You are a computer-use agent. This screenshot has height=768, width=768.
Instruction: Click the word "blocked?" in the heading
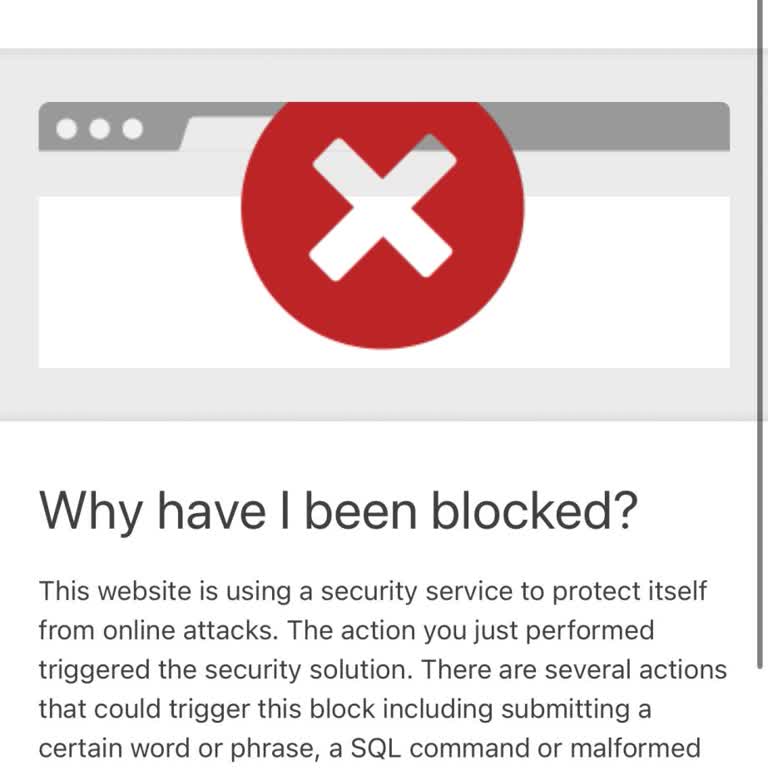[534, 511]
